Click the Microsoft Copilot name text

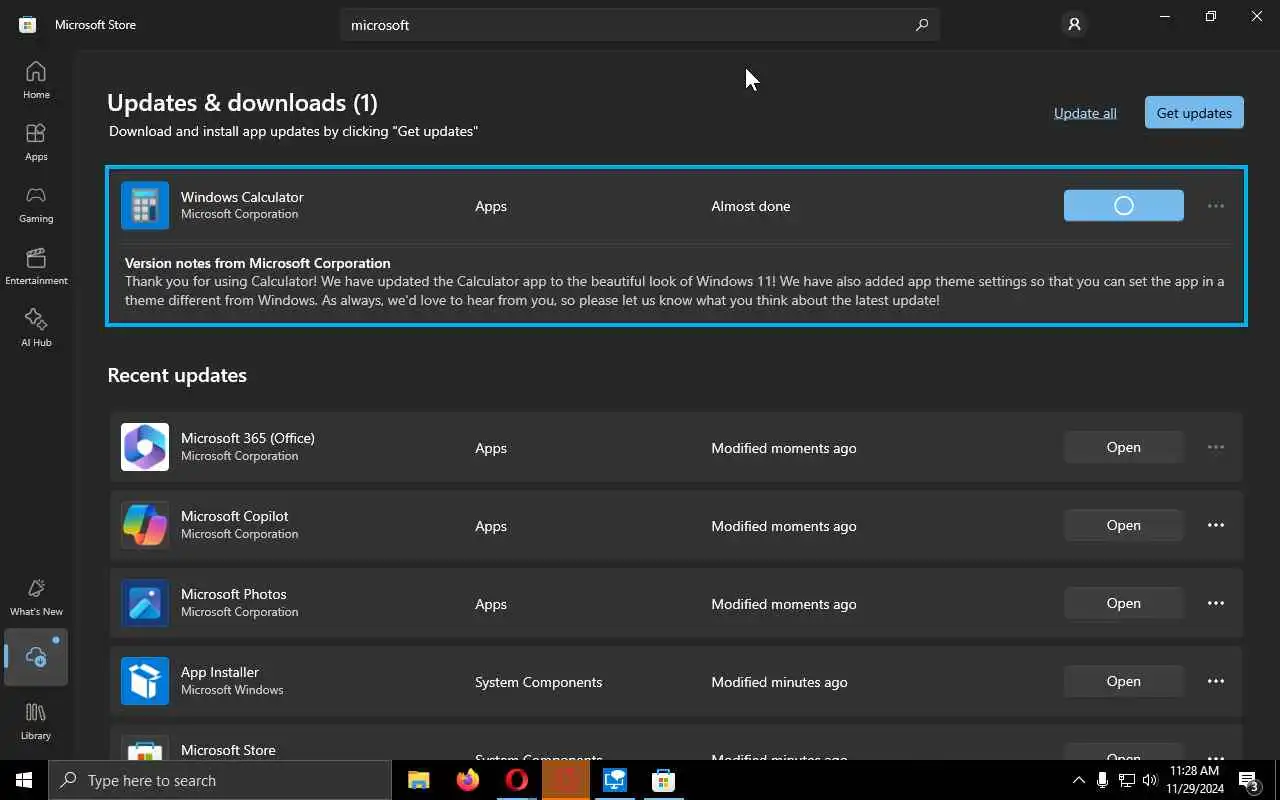pyautogui.click(x=235, y=516)
